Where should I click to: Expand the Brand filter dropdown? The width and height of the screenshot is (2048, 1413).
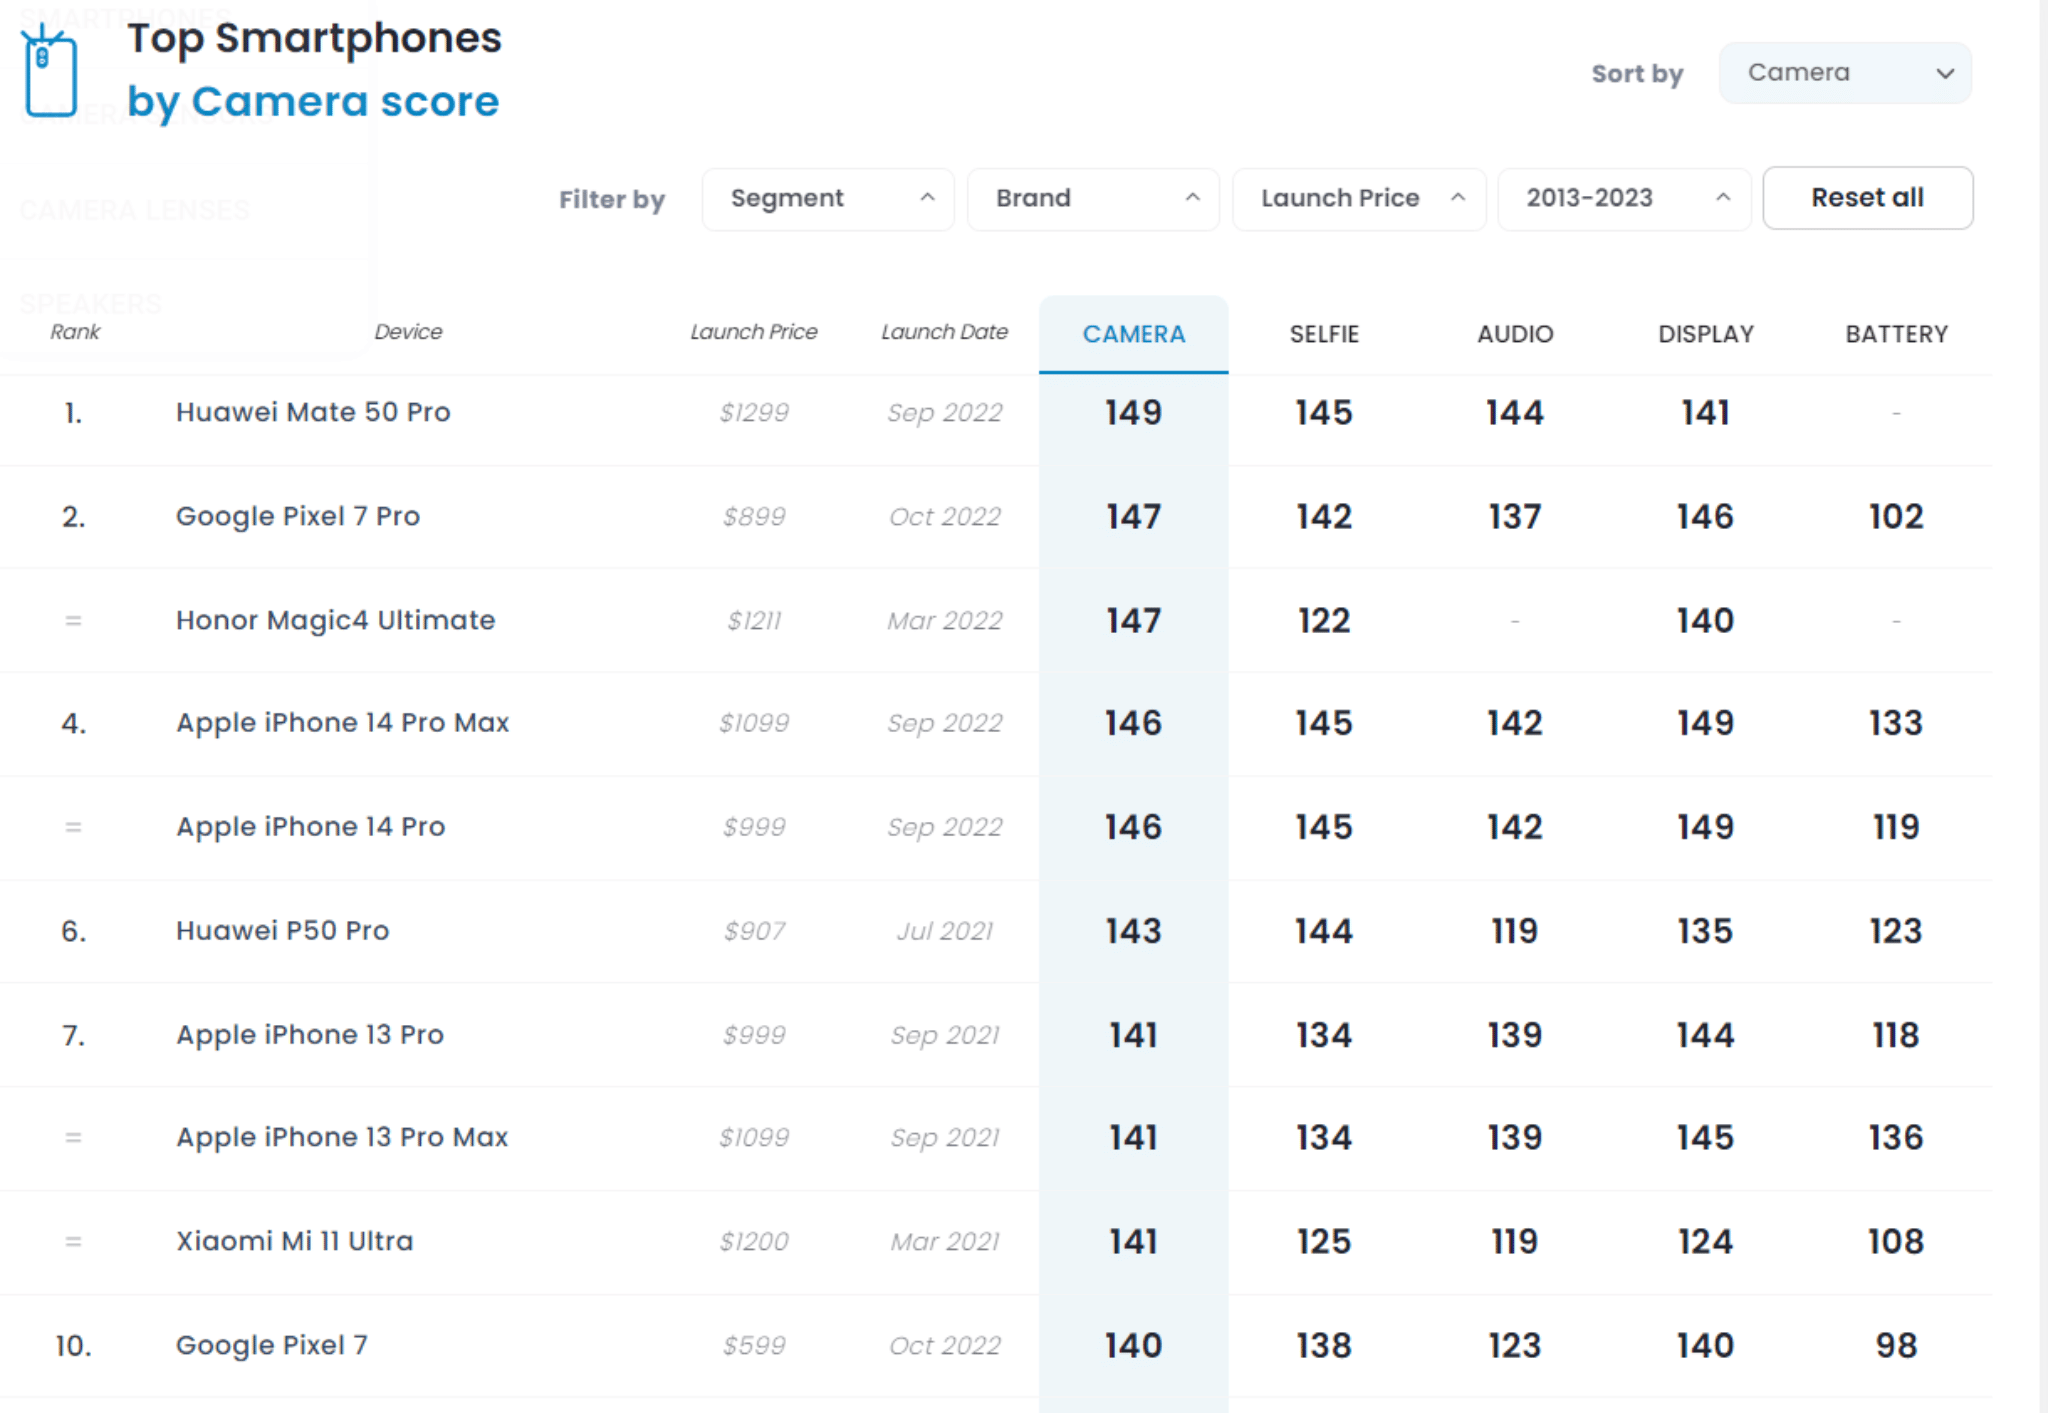point(1092,199)
